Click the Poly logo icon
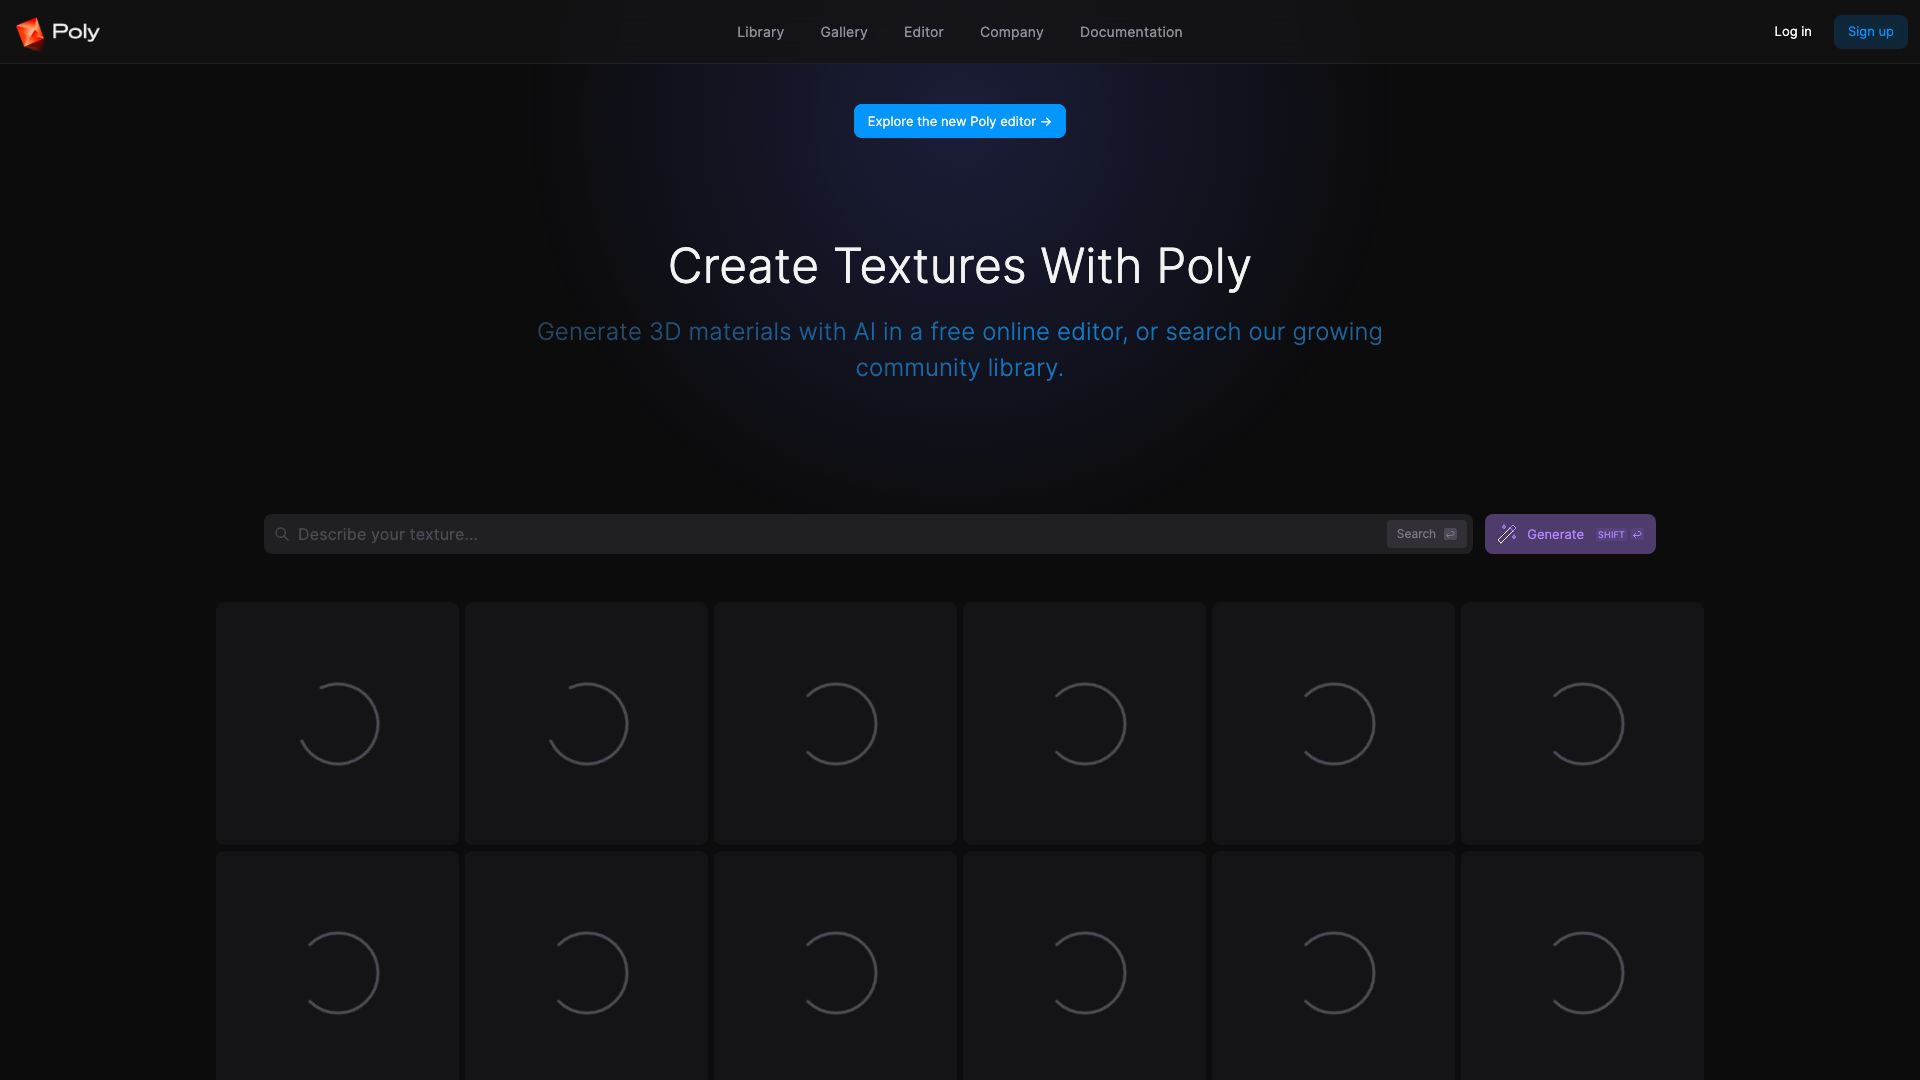The image size is (1920, 1080). [30, 33]
